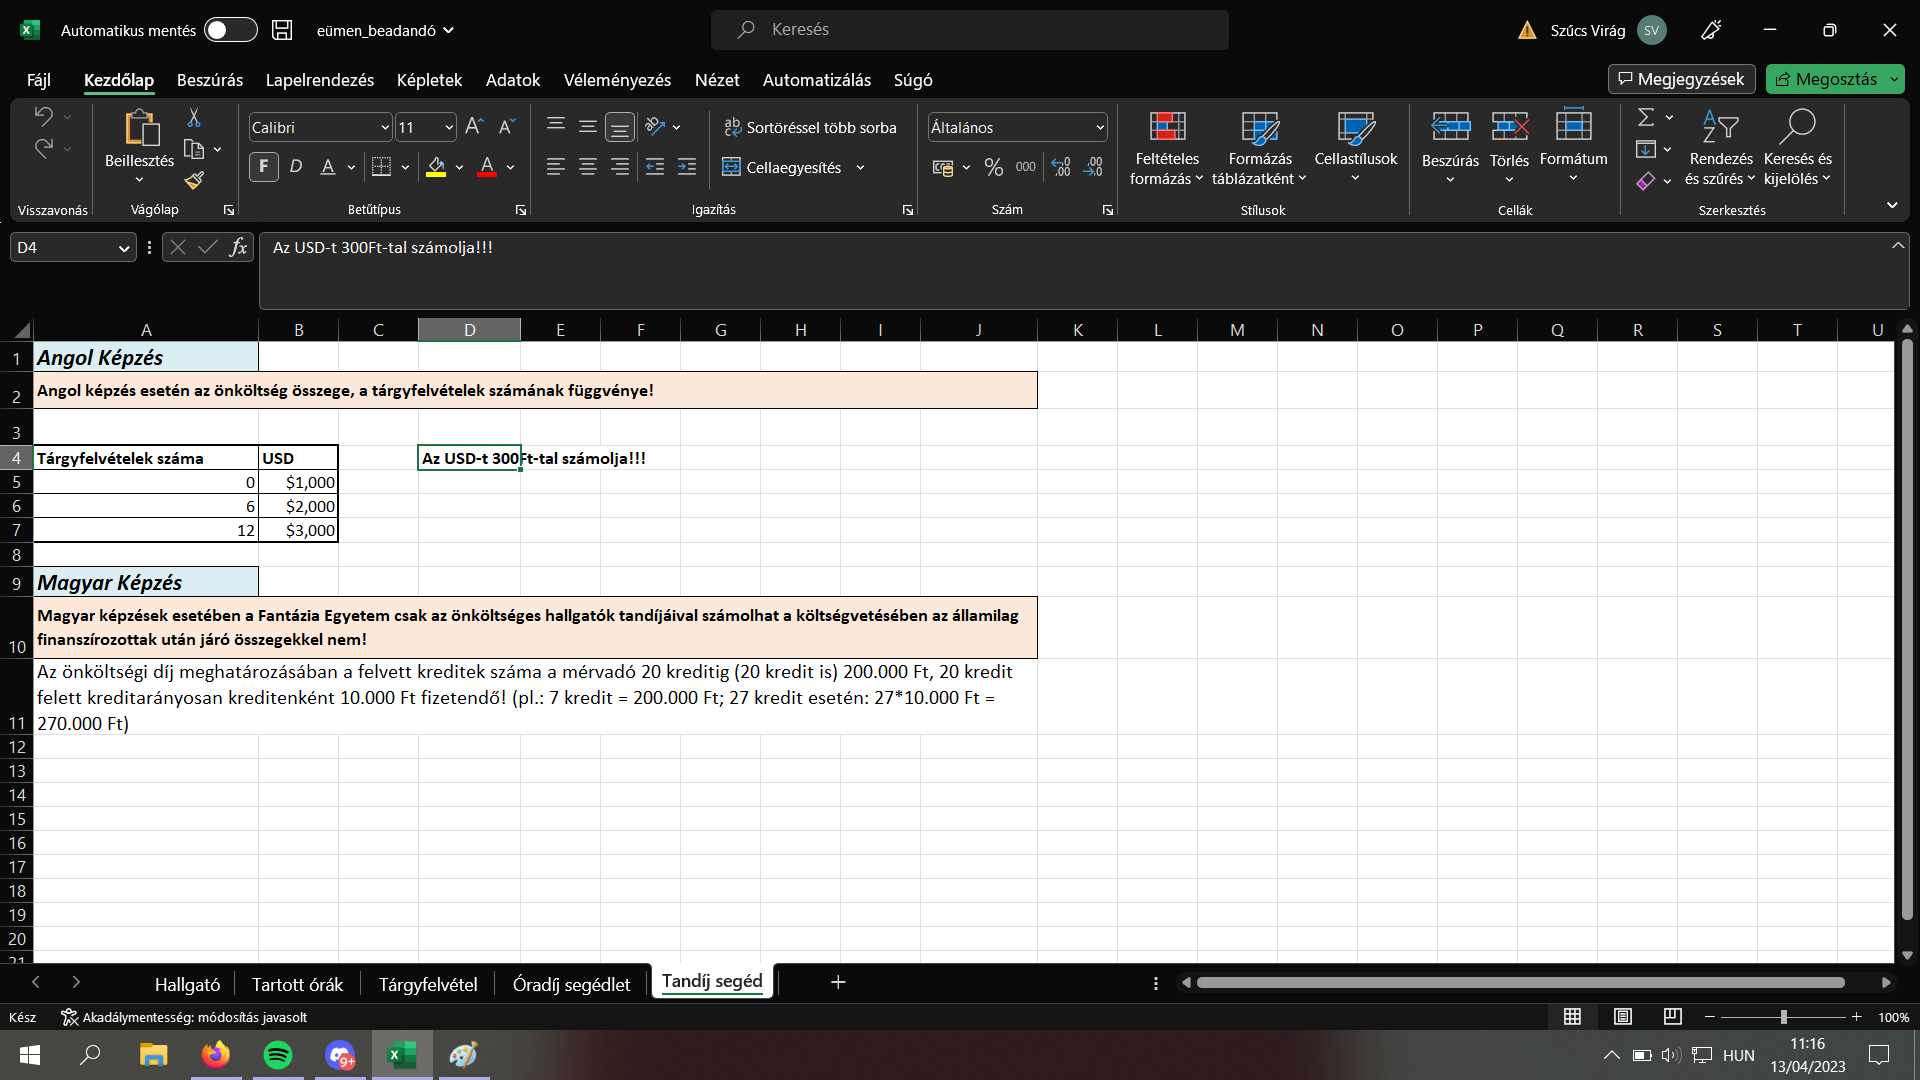This screenshot has height=1080, width=1920.
Task: Open the Általános number format dropdown
Action: [1100, 128]
